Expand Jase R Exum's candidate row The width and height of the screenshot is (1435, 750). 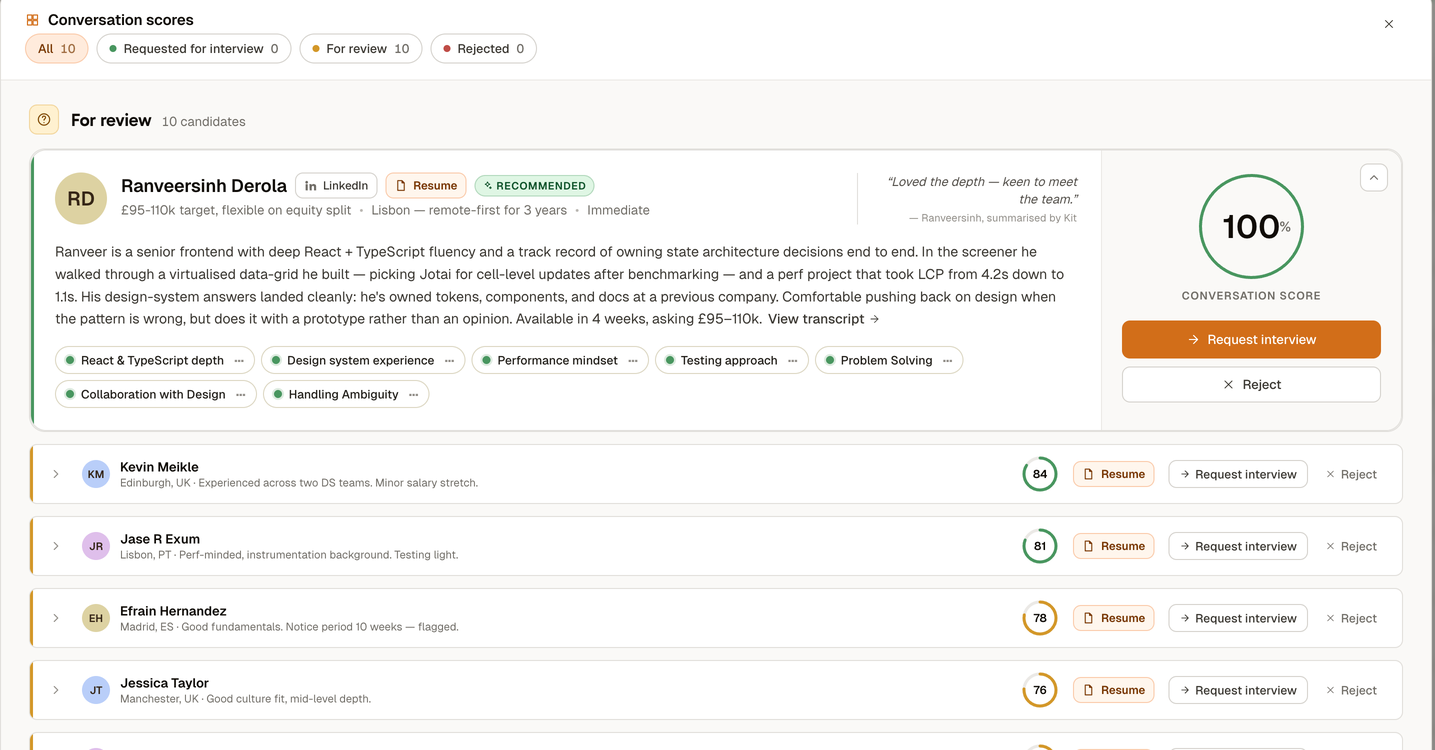(56, 546)
